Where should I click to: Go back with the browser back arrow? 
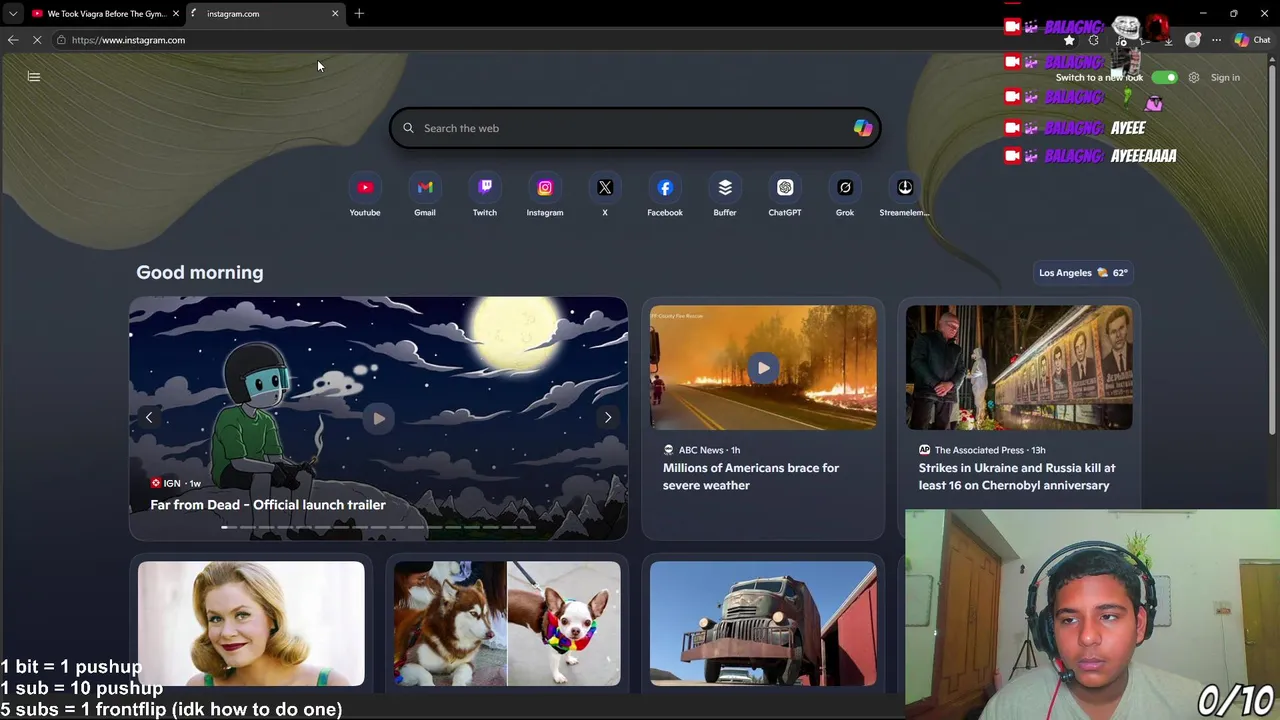[x=13, y=40]
